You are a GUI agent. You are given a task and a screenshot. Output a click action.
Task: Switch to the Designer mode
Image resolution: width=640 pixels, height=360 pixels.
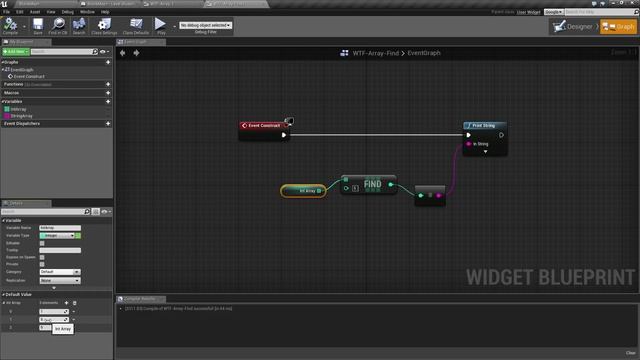tap(574, 27)
